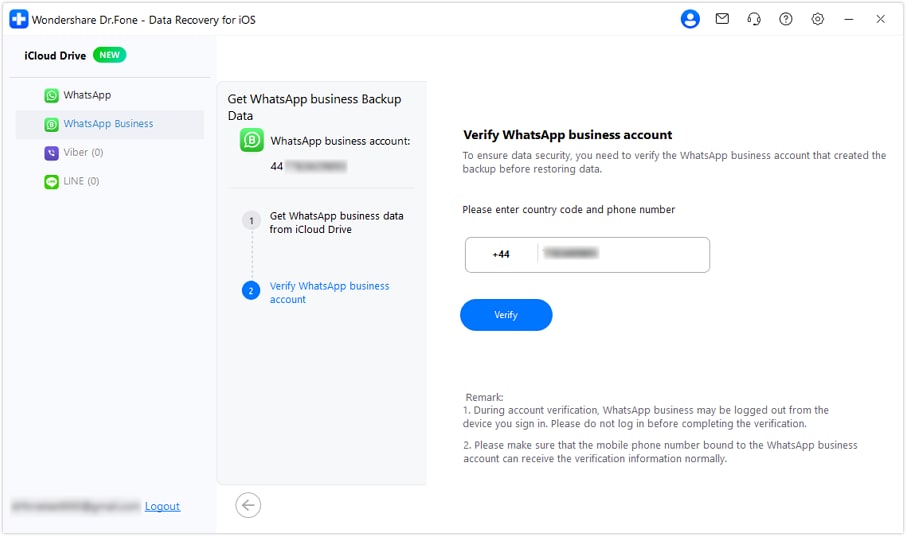The height and width of the screenshot is (537, 907).
Task: Click the Dr.Fone blue plus logo
Action: tap(18, 19)
